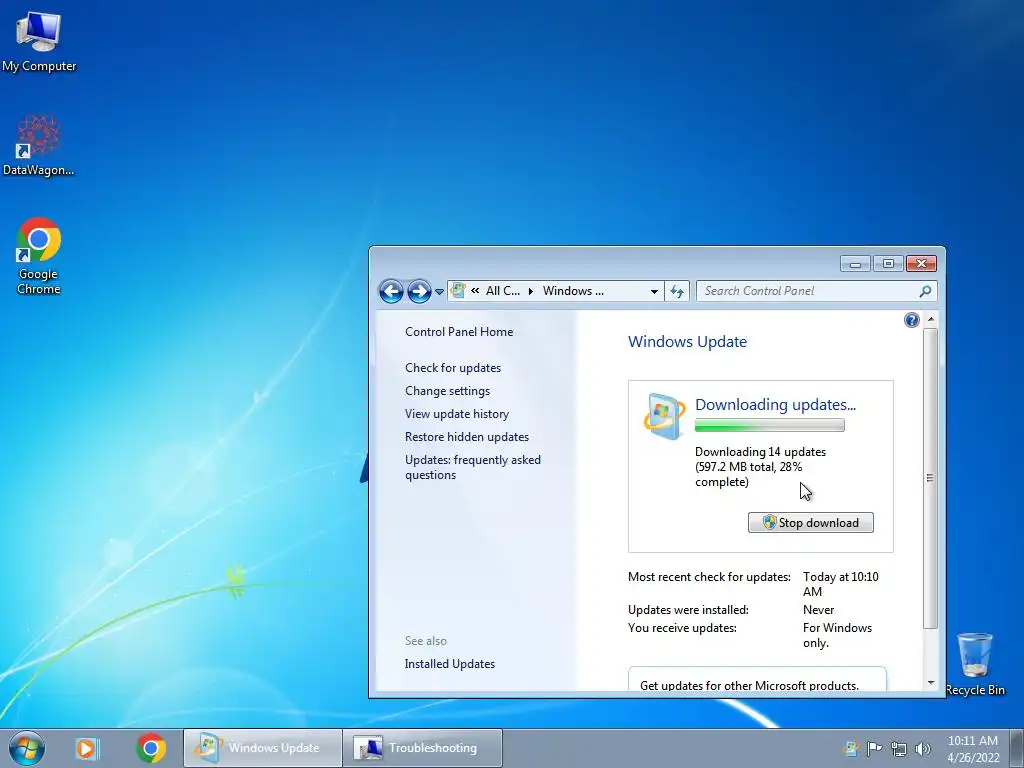Open the My Computer desktop icon
This screenshot has width=1024, height=768.
[x=39, y=40]
